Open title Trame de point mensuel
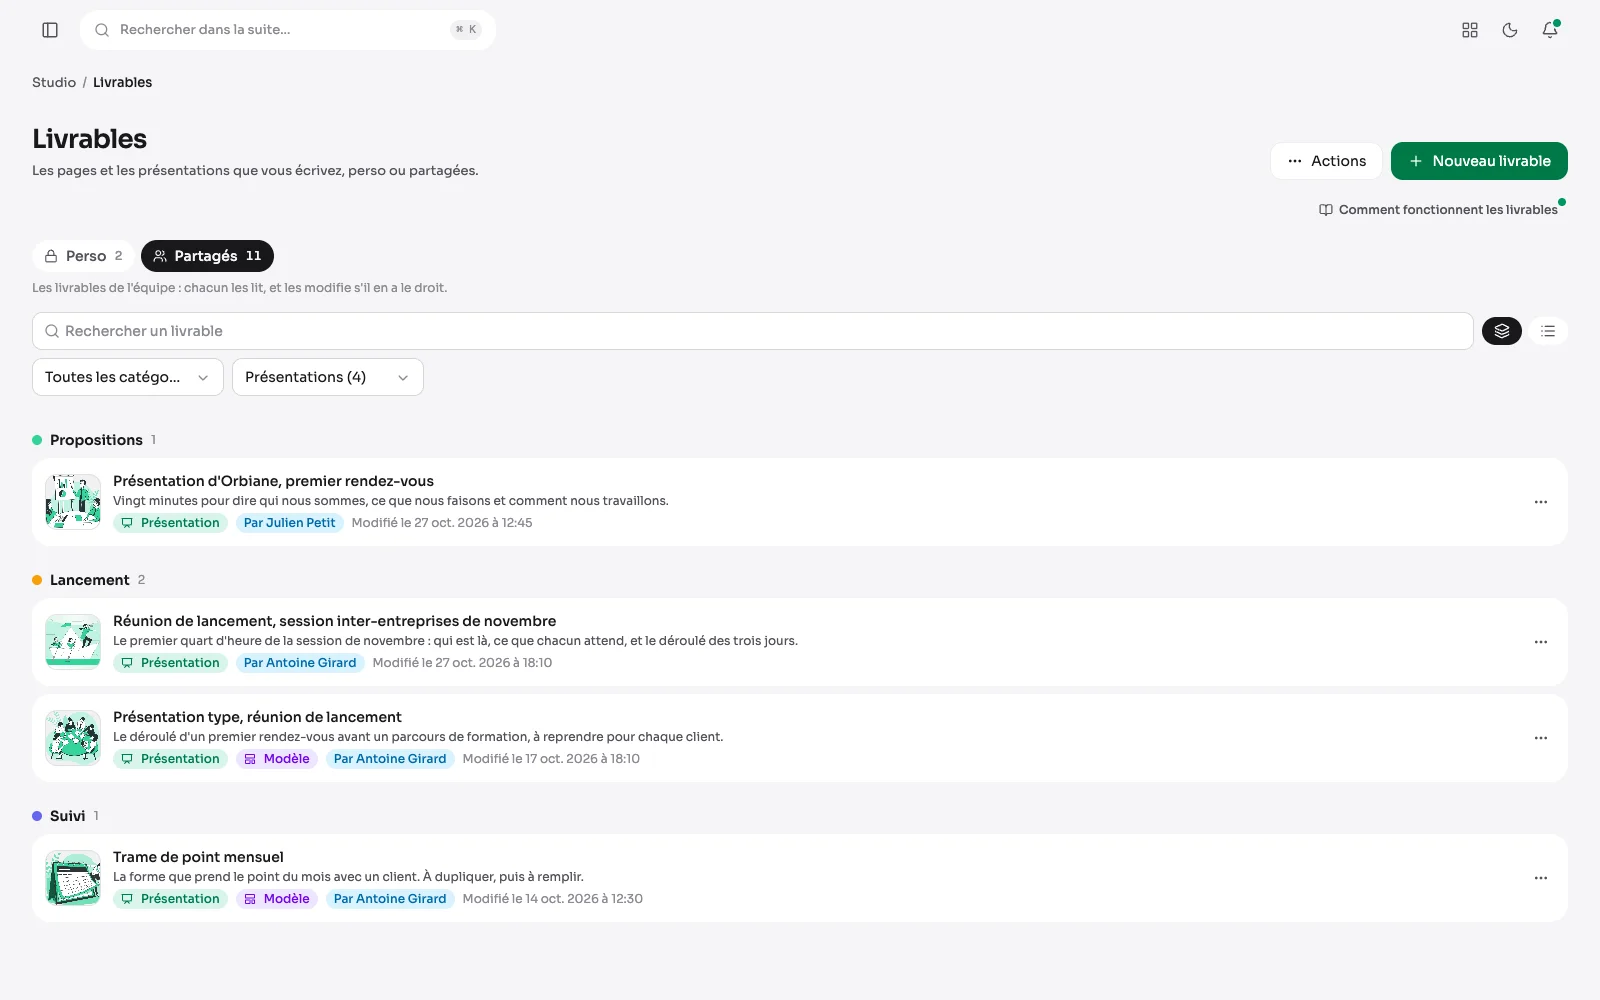1600x1000 pixels. tap(198, 857)
